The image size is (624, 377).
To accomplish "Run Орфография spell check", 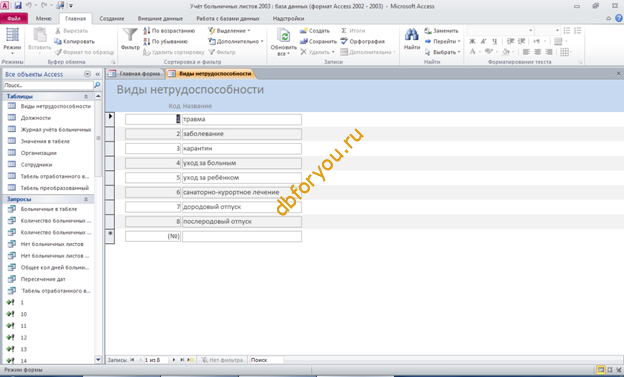I will 363,41.
